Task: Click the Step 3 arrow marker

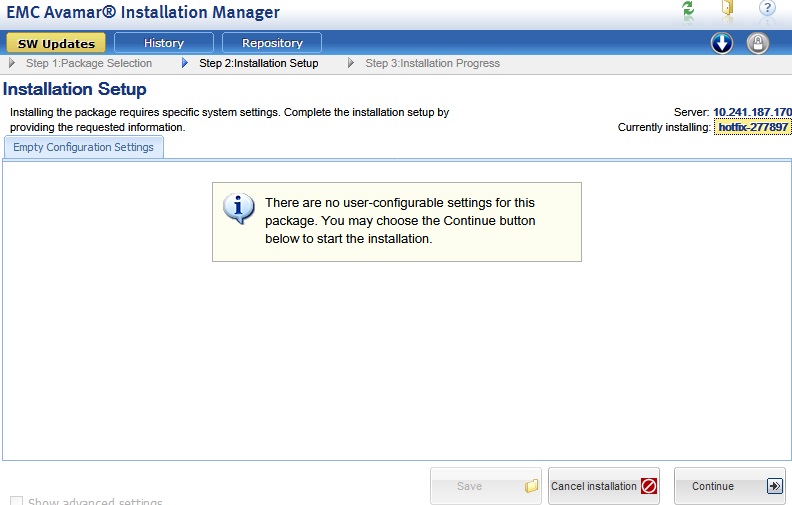Action: (x=351, y=63)
